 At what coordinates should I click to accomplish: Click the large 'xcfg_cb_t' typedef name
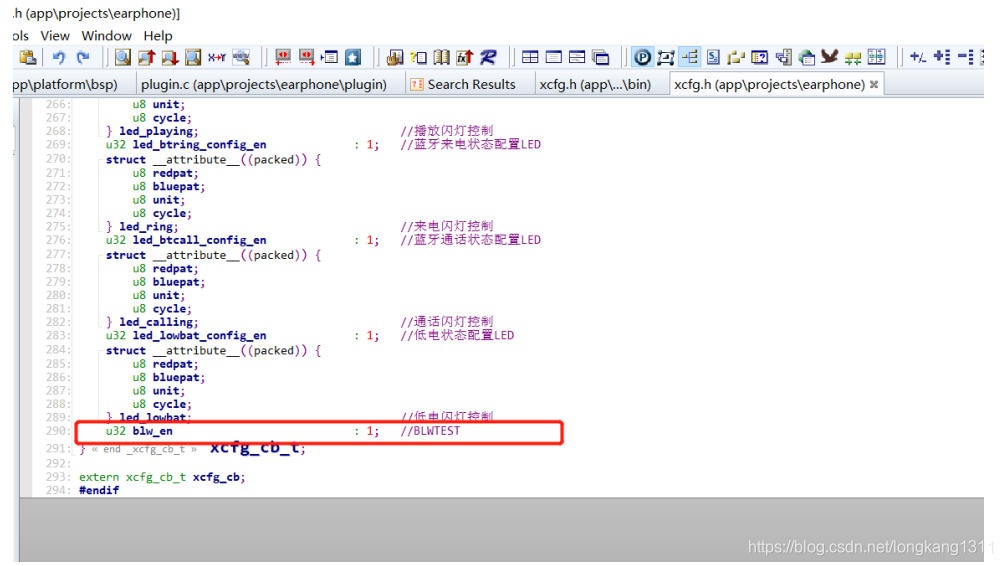[254, 447]
